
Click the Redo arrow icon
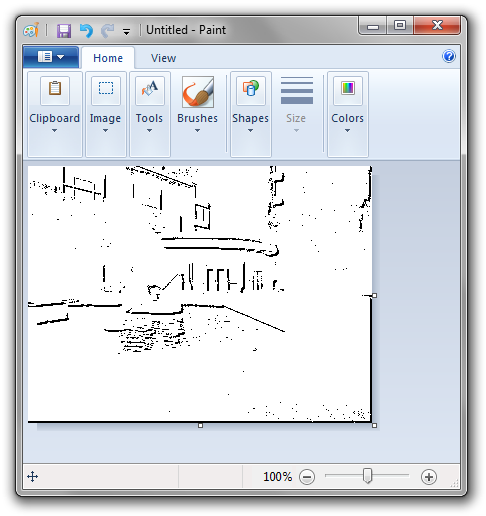click(x=107, y=31)
